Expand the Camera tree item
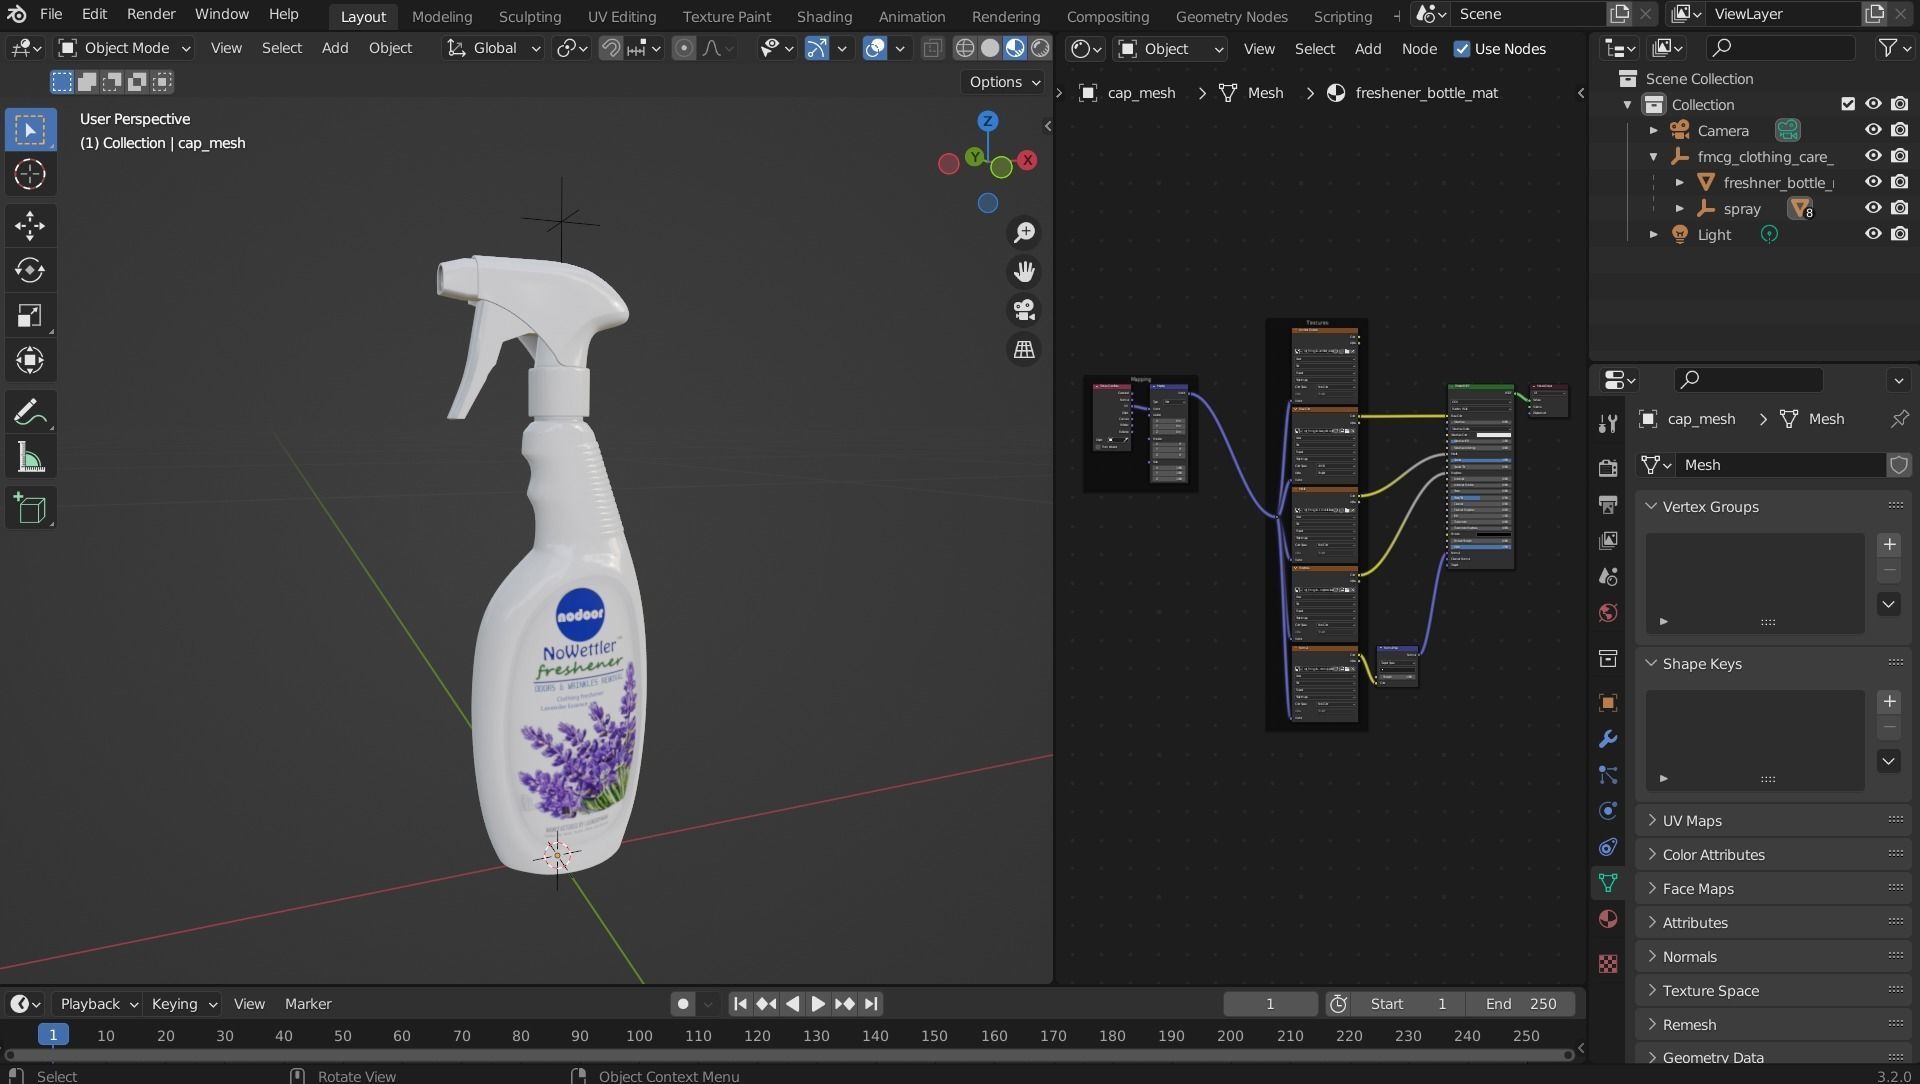 coord(1654,130)
